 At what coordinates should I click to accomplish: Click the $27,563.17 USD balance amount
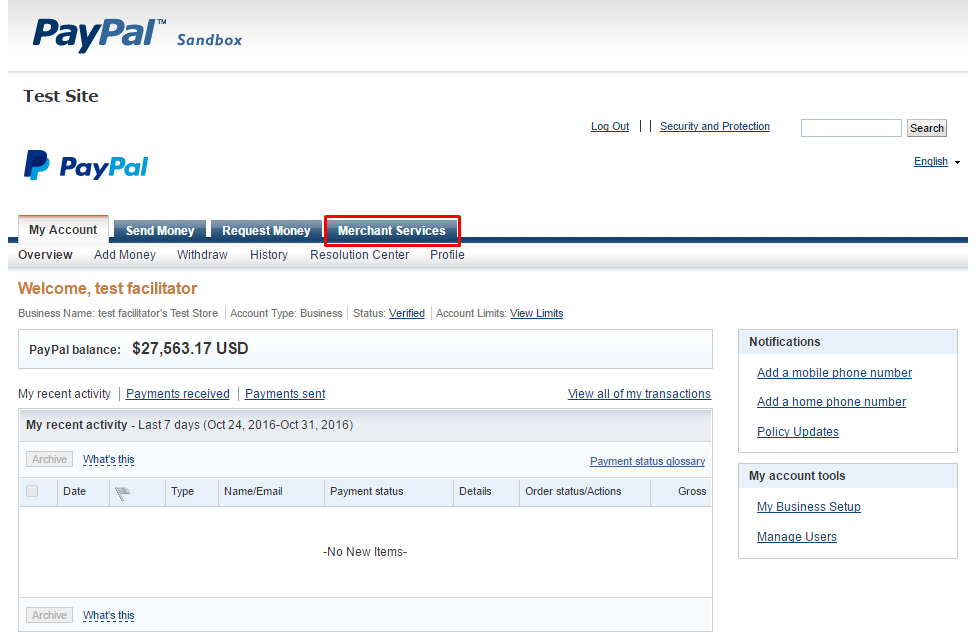(190, 349)
